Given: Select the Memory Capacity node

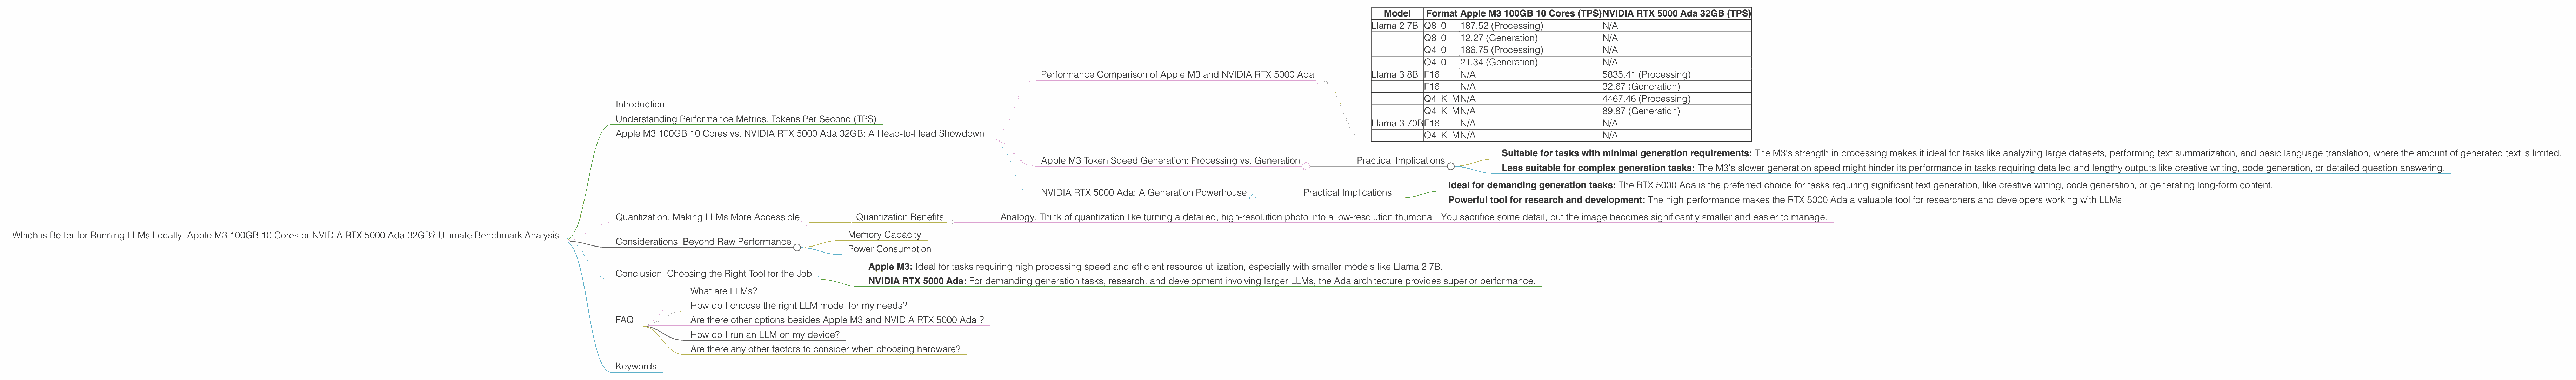Looking at the screenshot, I should 884,235.
